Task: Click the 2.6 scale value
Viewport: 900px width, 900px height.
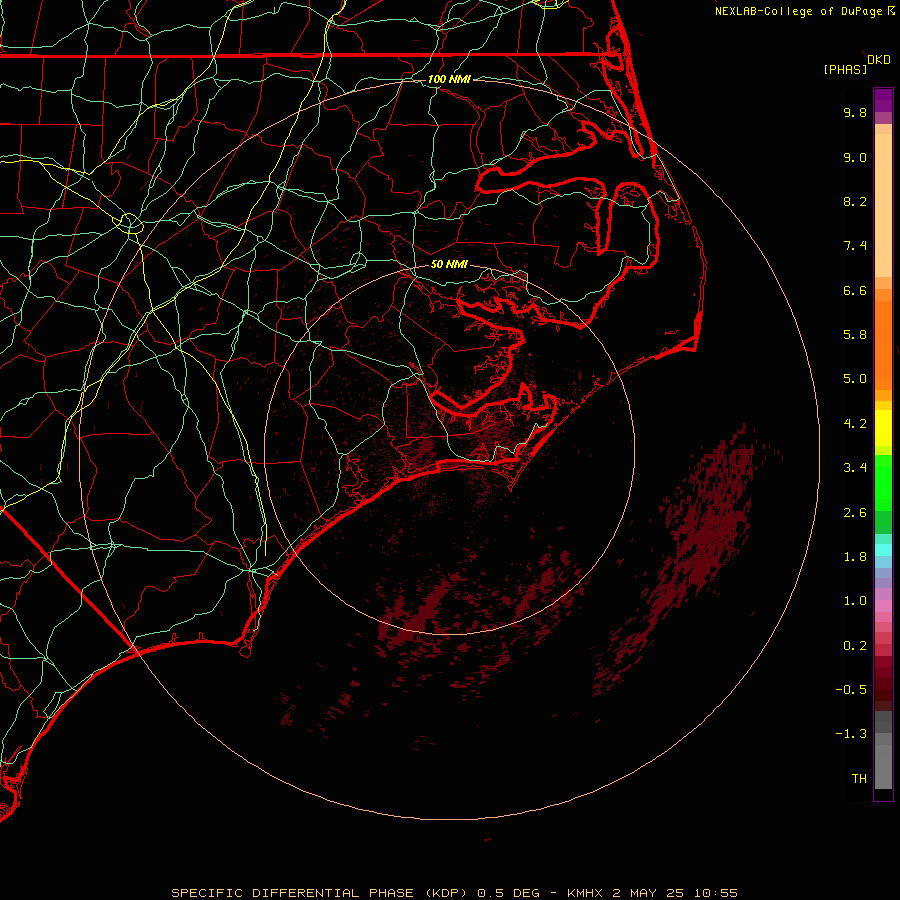Action: [855, 513]
